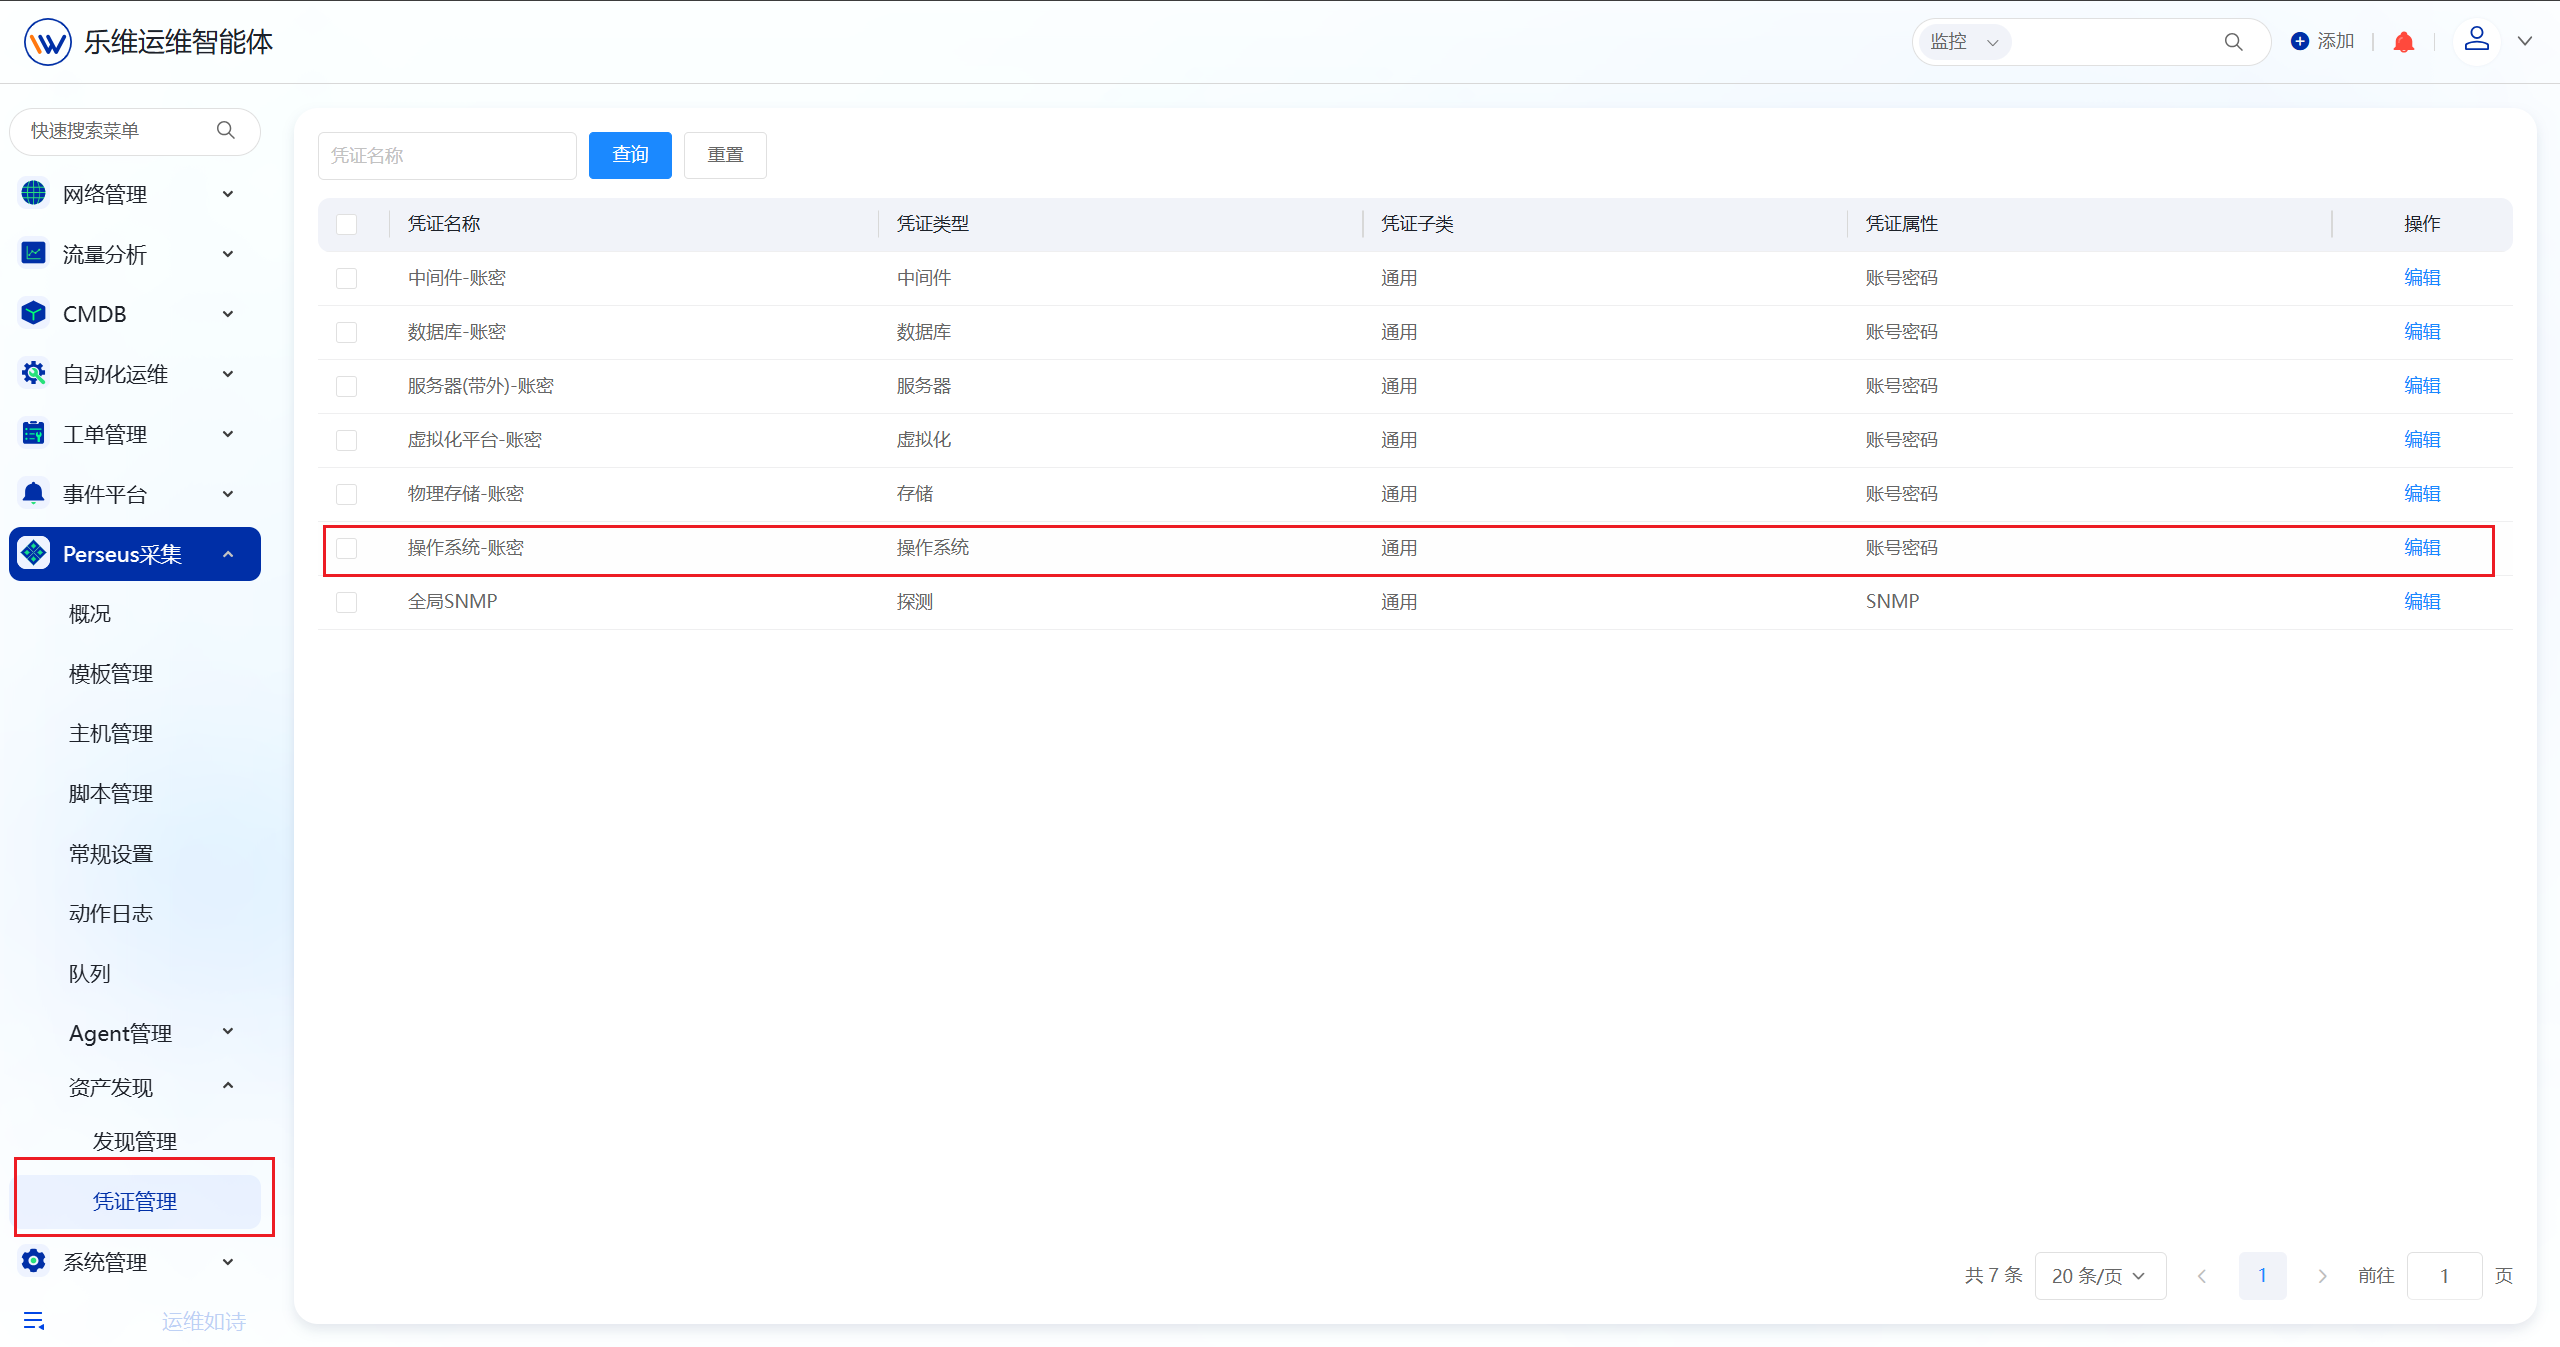The height and width of the screenshot is (1347, 2560).
Task: Expand the CMDB menu chevron
Action: [x=228, y=314]
